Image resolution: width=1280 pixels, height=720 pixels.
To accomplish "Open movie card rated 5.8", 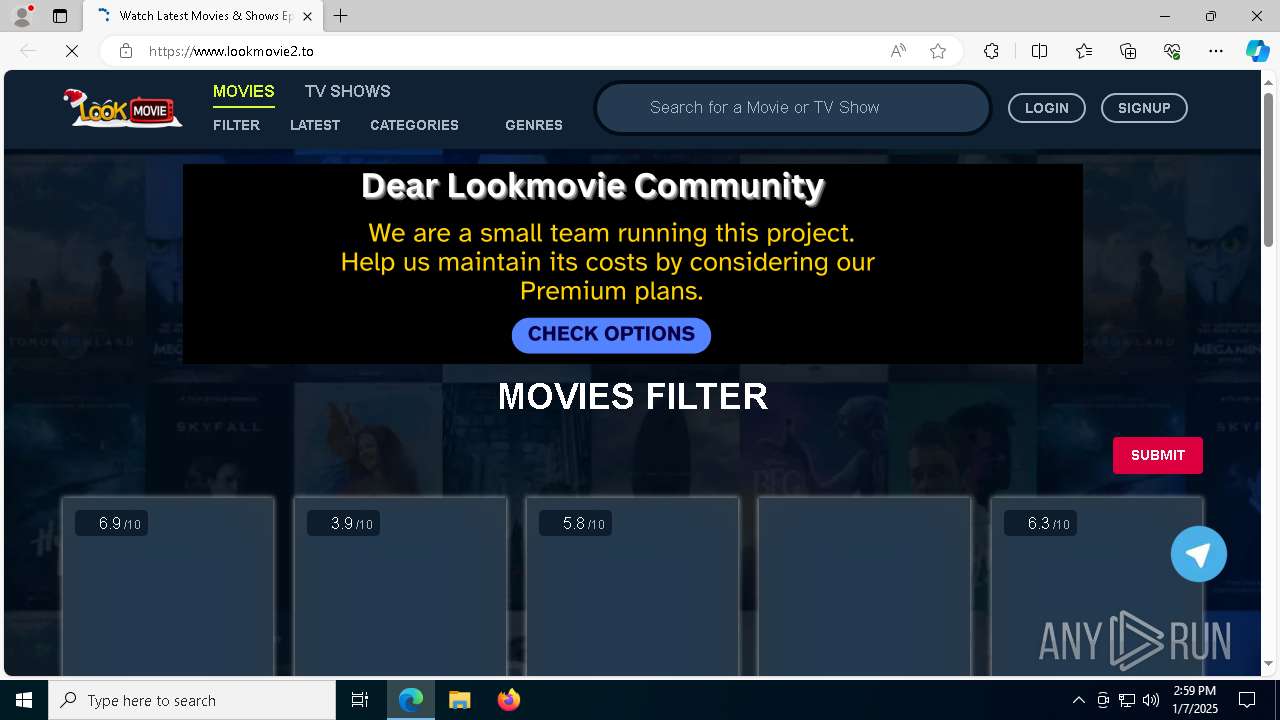I will (632, 587).
